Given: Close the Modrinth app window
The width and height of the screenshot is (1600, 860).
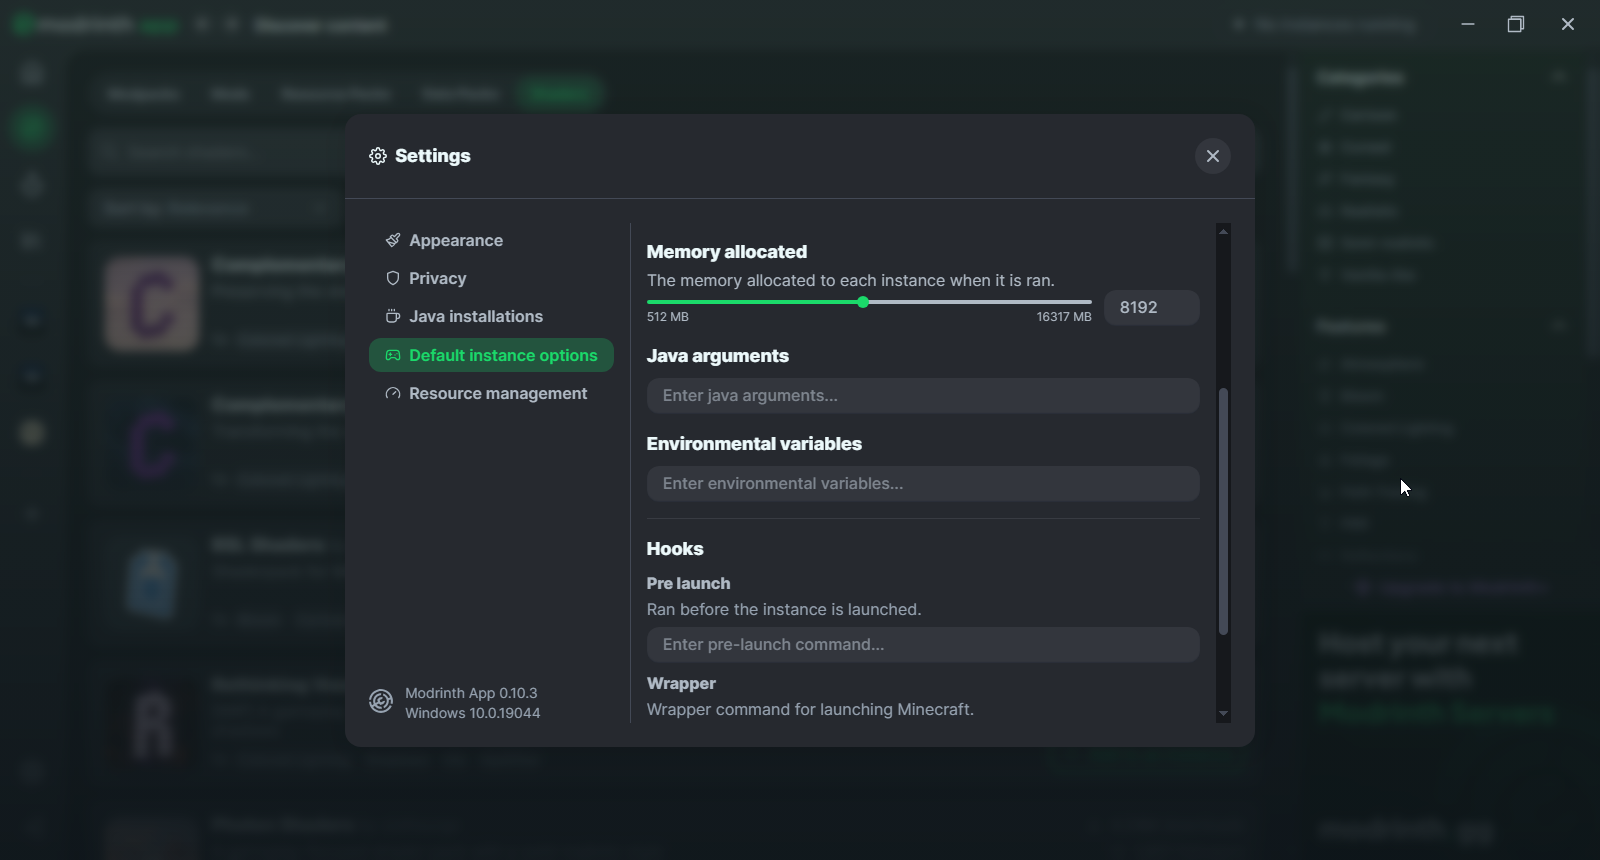Looking at the screenshot, I should pyautogui.click(x=1567, y=24).
